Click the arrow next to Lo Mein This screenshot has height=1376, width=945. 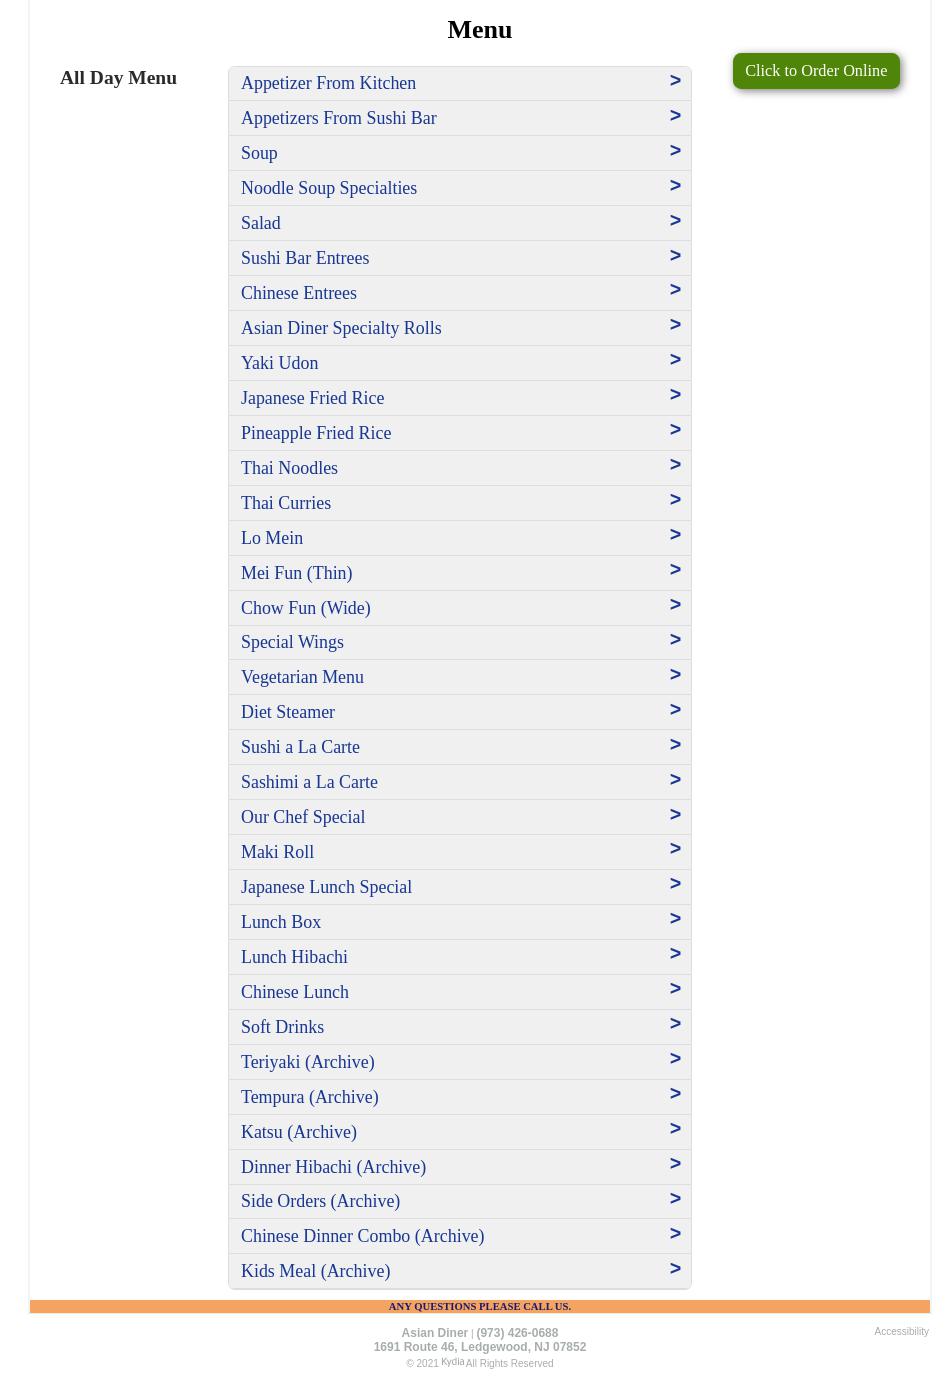click(675, 535)
